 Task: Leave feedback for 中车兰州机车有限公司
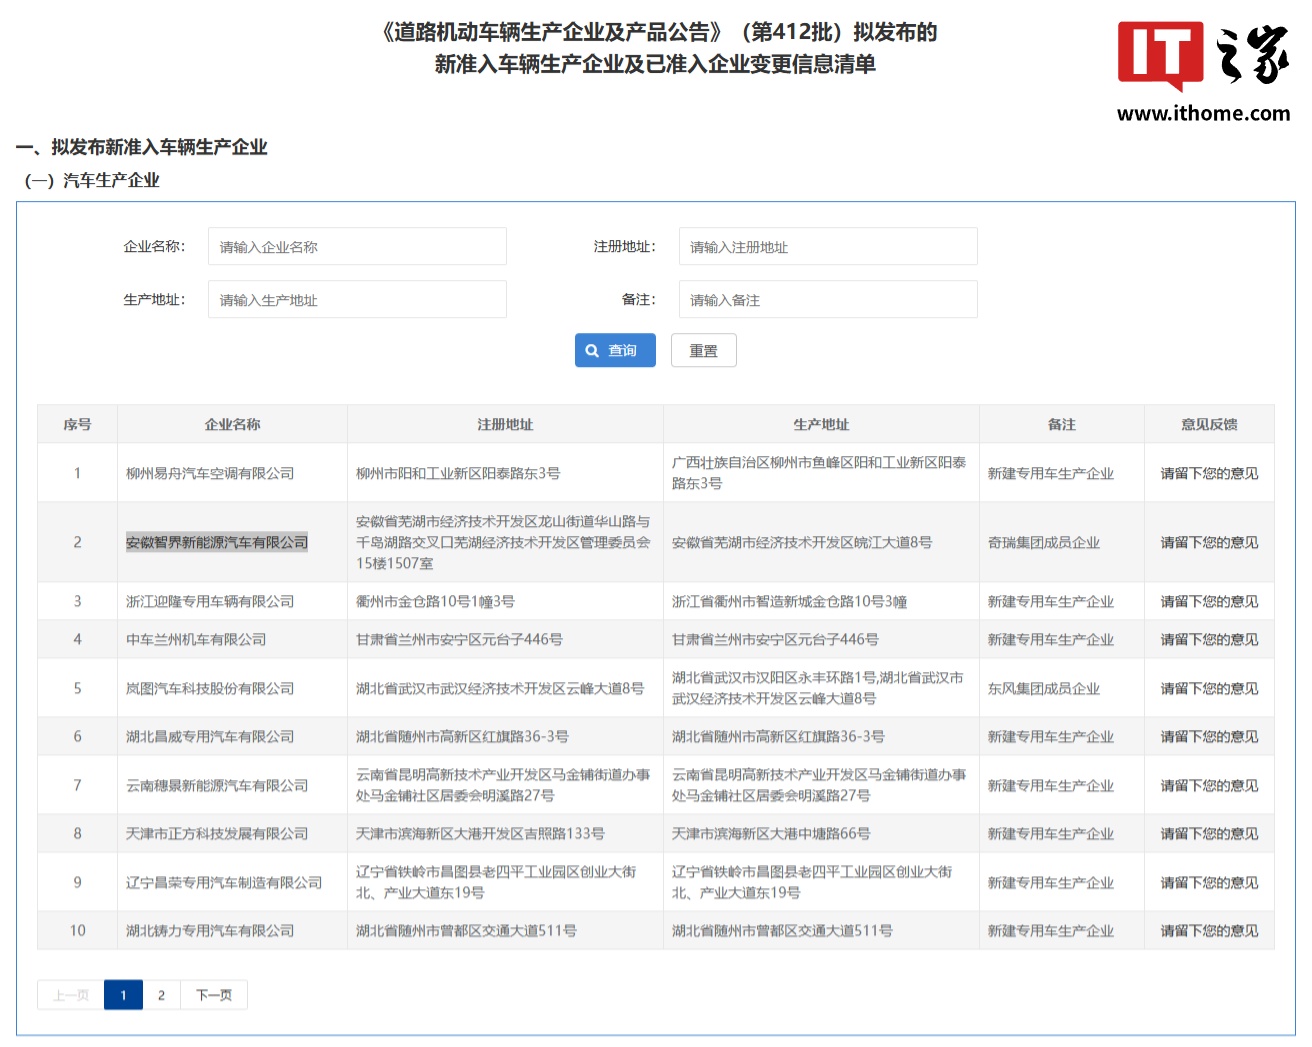point(1209,640)
